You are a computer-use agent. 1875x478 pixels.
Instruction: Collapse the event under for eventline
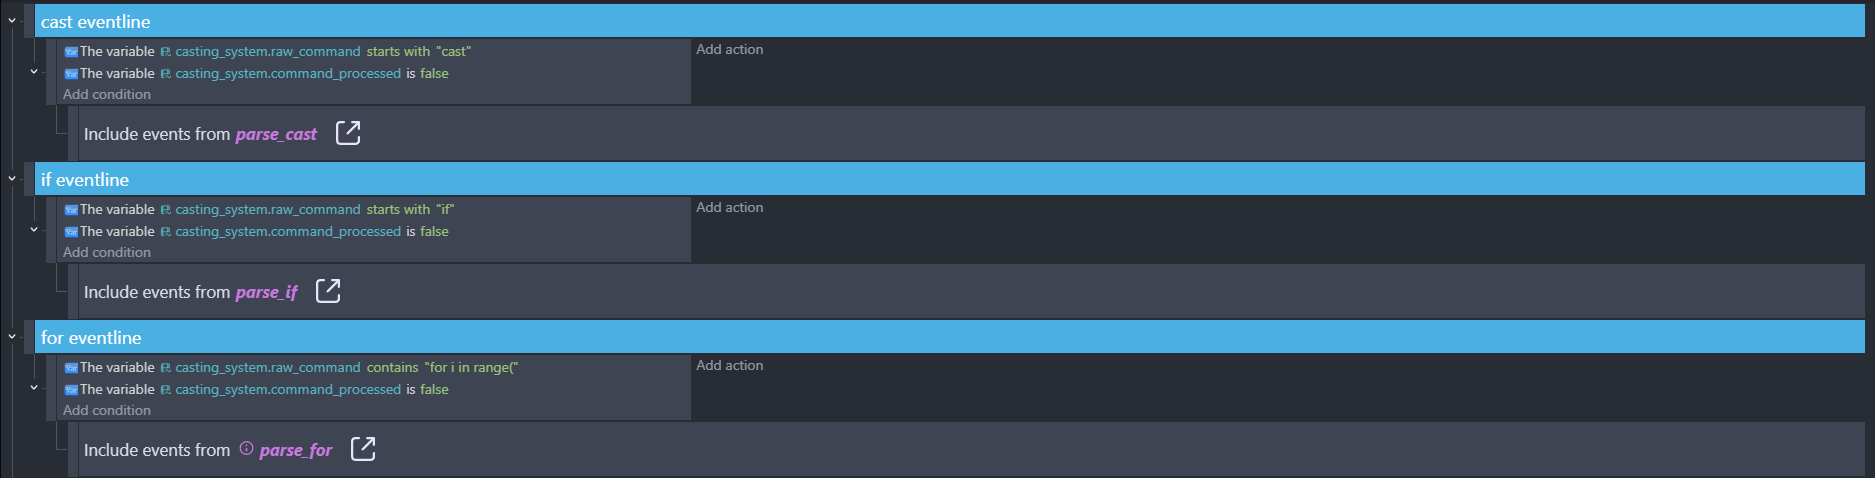click(34, 388)
